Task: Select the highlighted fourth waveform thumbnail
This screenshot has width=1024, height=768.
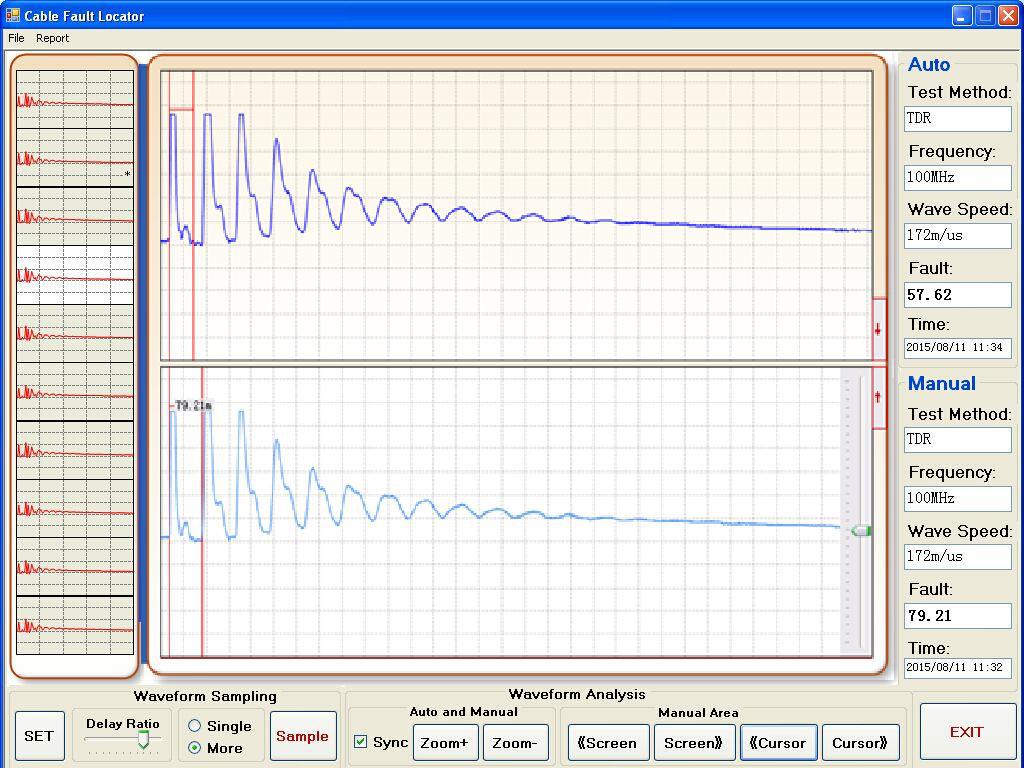Action: (x=75, y=275)
